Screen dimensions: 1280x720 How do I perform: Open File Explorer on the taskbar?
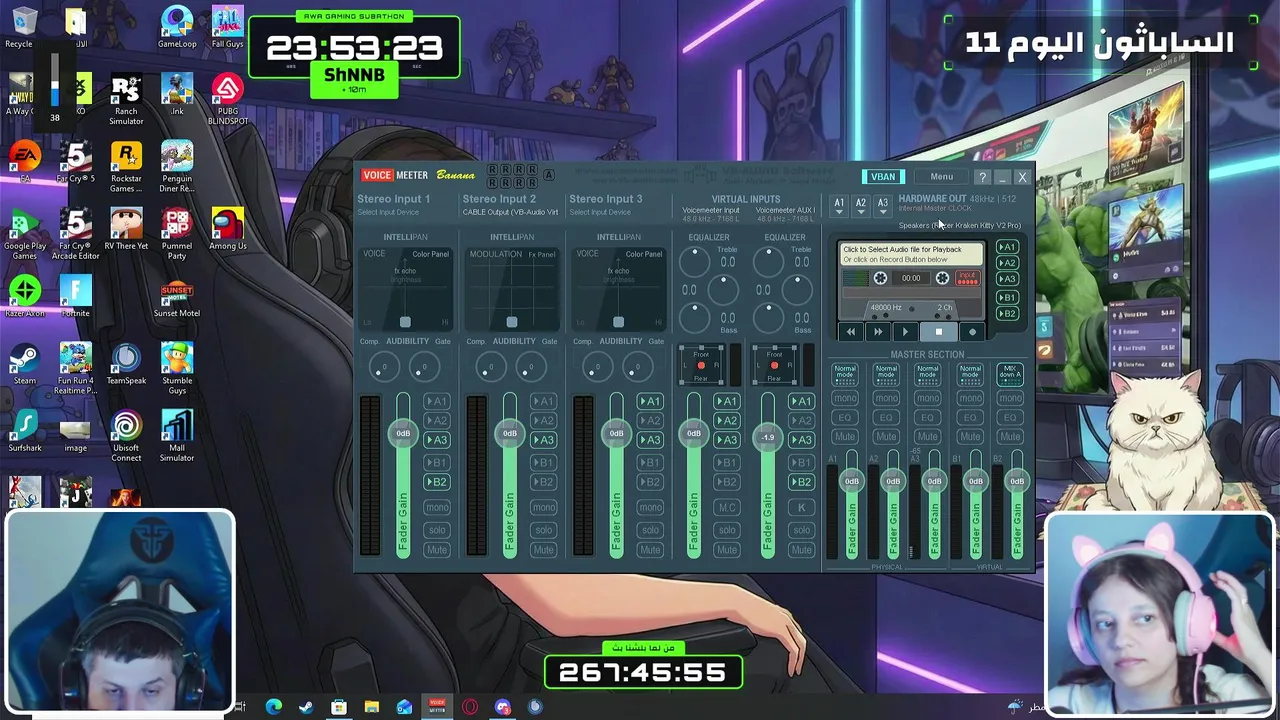371,707
